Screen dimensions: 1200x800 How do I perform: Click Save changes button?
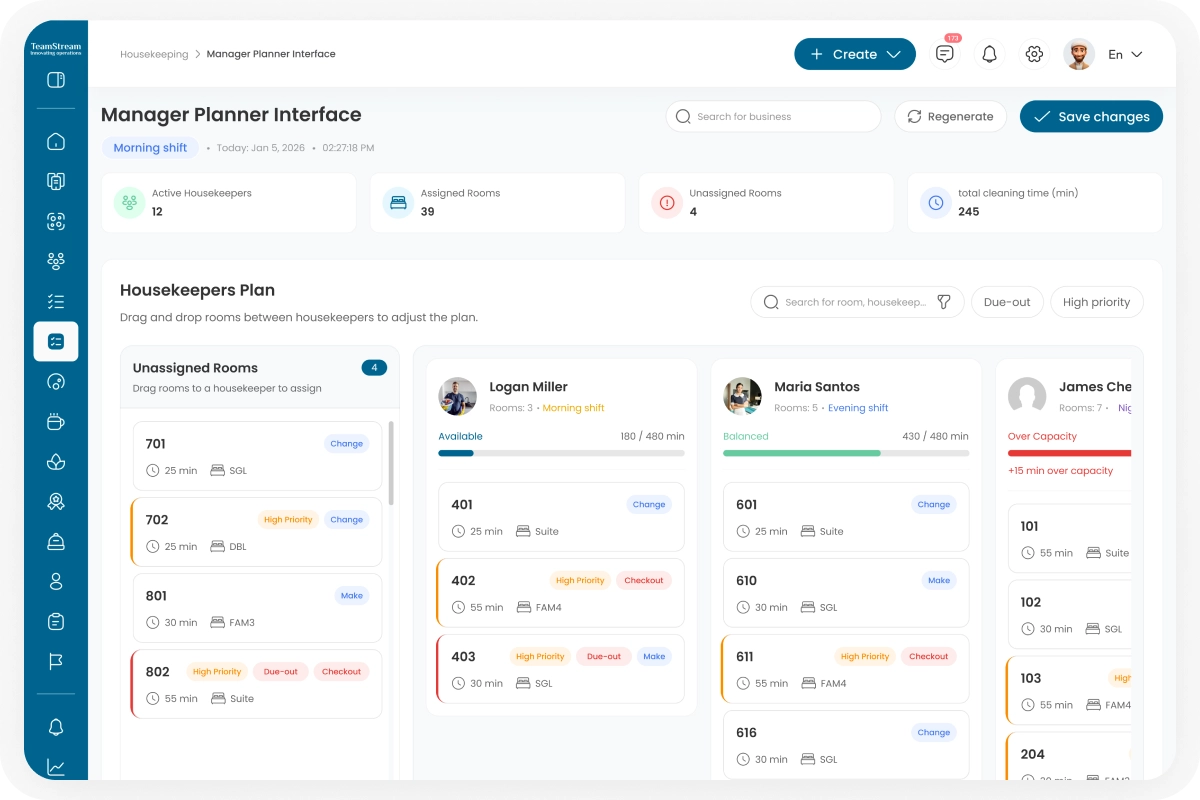coord(1091,116)
